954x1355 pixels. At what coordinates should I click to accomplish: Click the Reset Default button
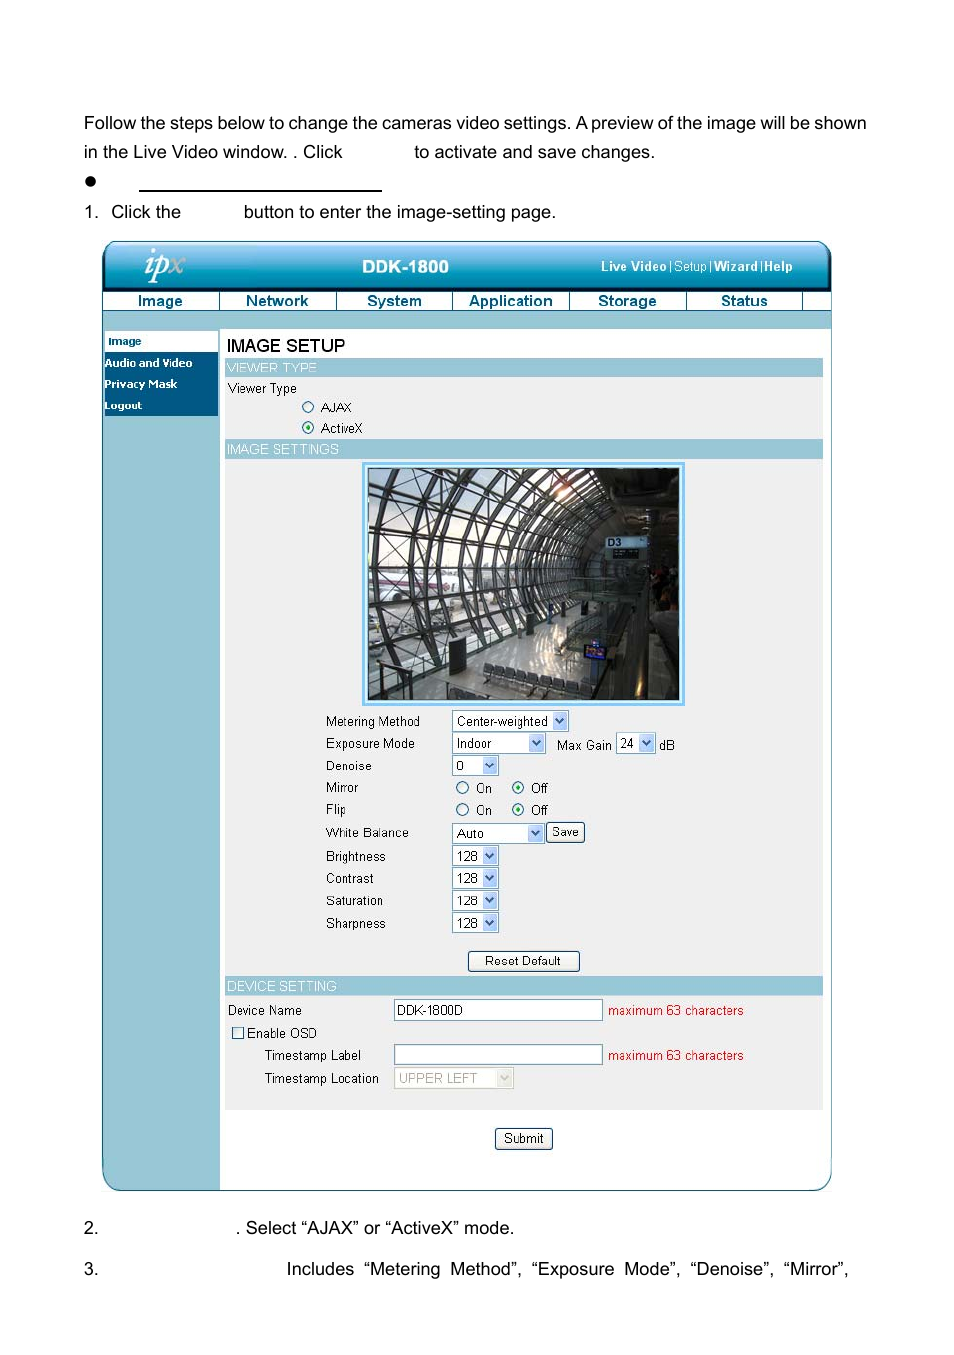tap(523, 961)
